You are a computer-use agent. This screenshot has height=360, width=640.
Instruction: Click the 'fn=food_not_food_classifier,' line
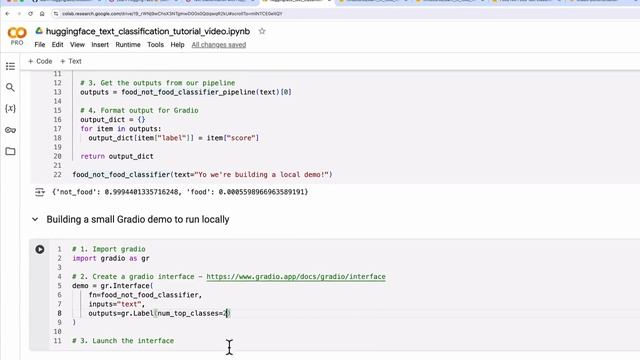145,295
